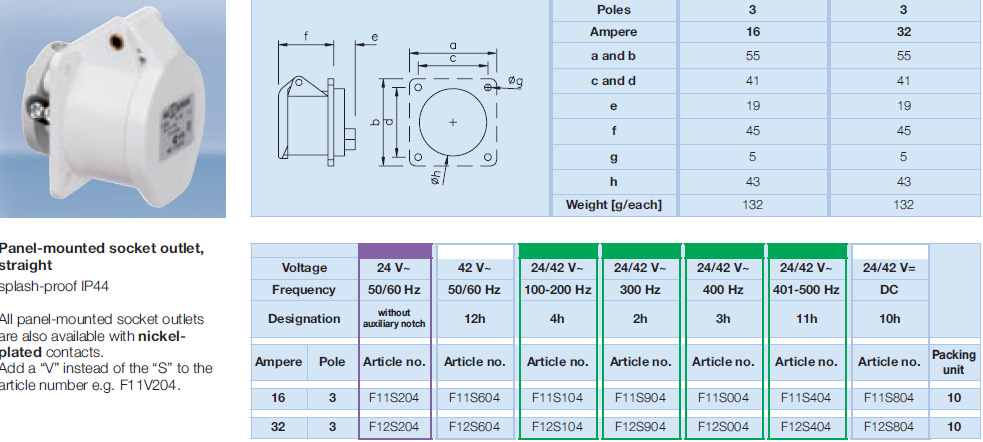983x442 pixels.
Task: Select article number F11S604
Action: click(x=475, y=398)
